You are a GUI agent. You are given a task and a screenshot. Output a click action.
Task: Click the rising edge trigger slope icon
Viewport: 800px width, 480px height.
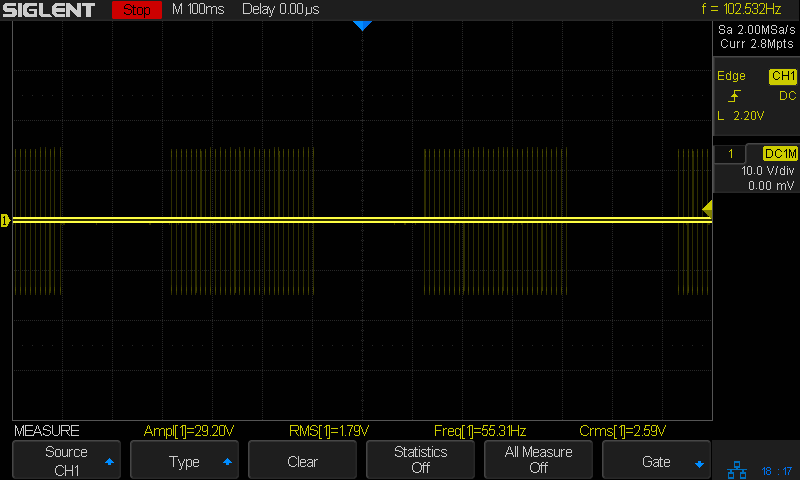click(735, 96)
